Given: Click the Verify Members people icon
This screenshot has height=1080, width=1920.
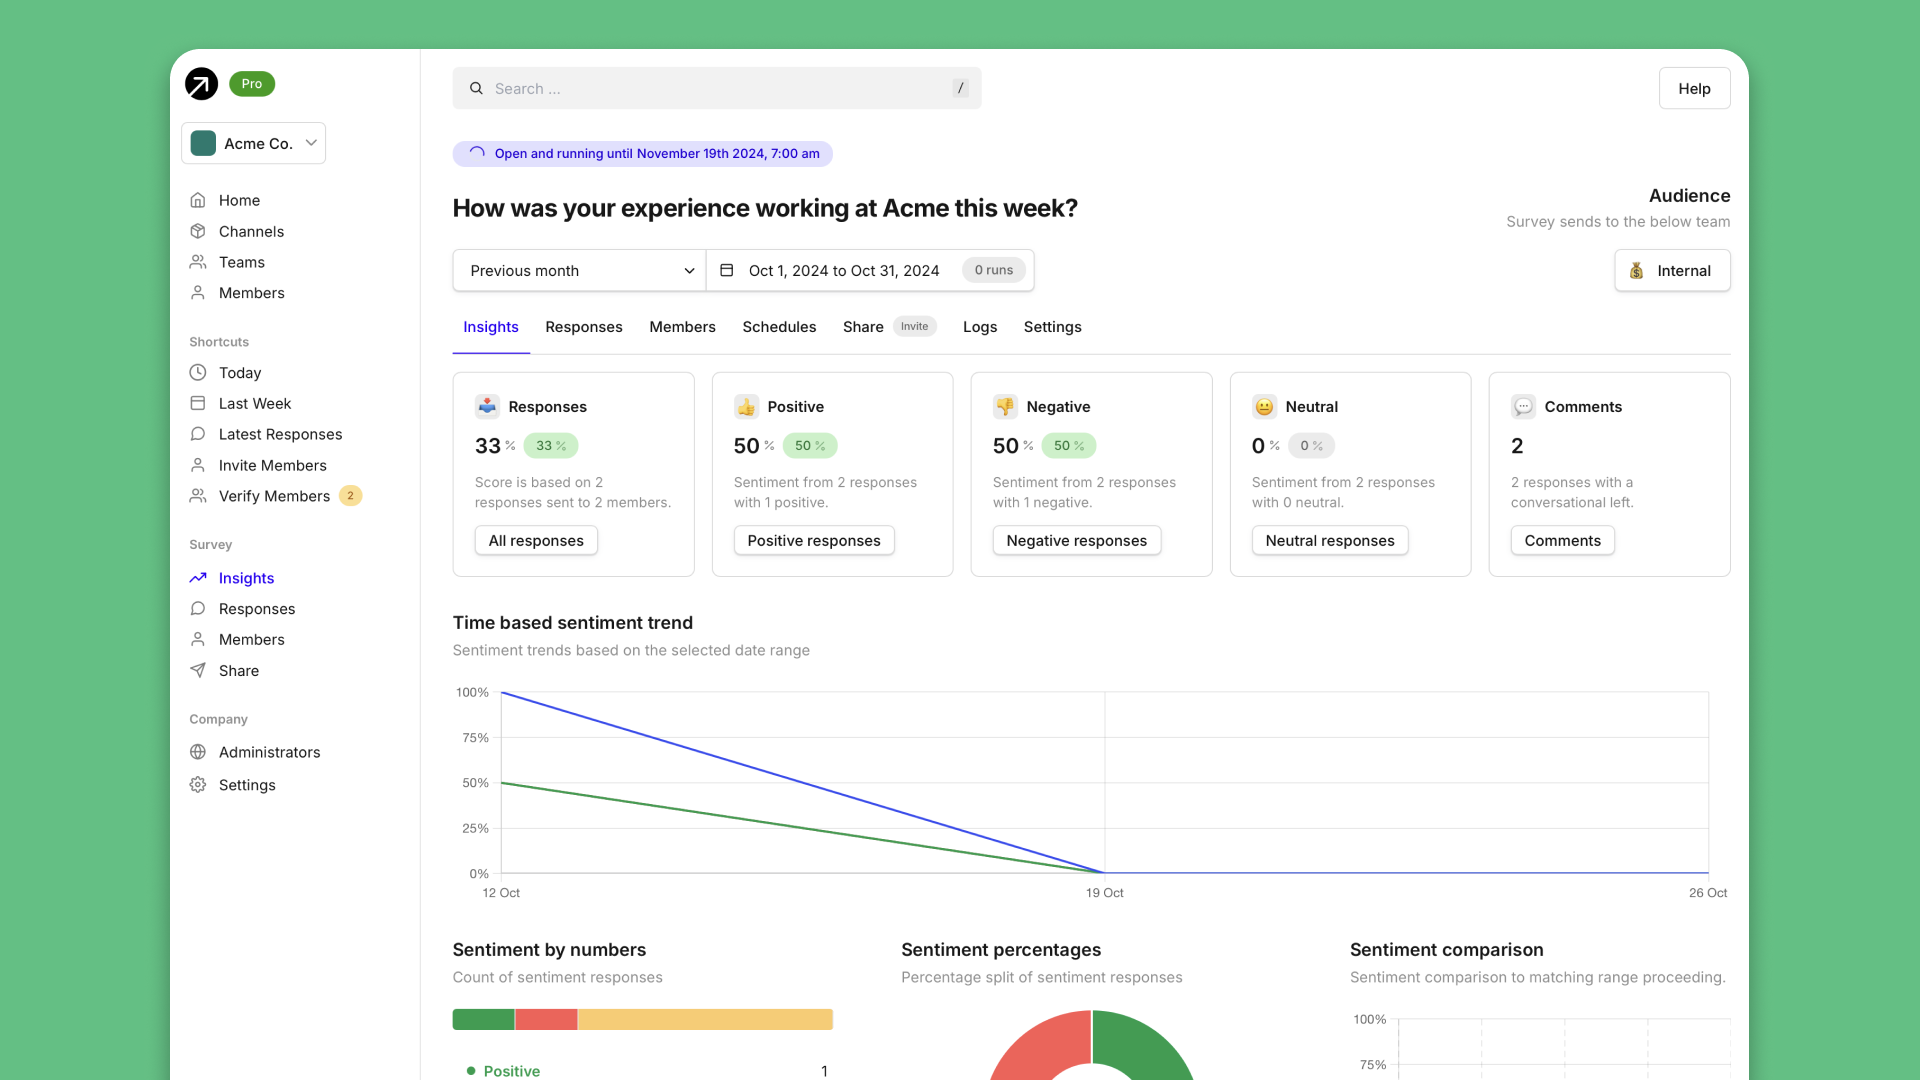Looking at the screenshot, I should 198,496.
